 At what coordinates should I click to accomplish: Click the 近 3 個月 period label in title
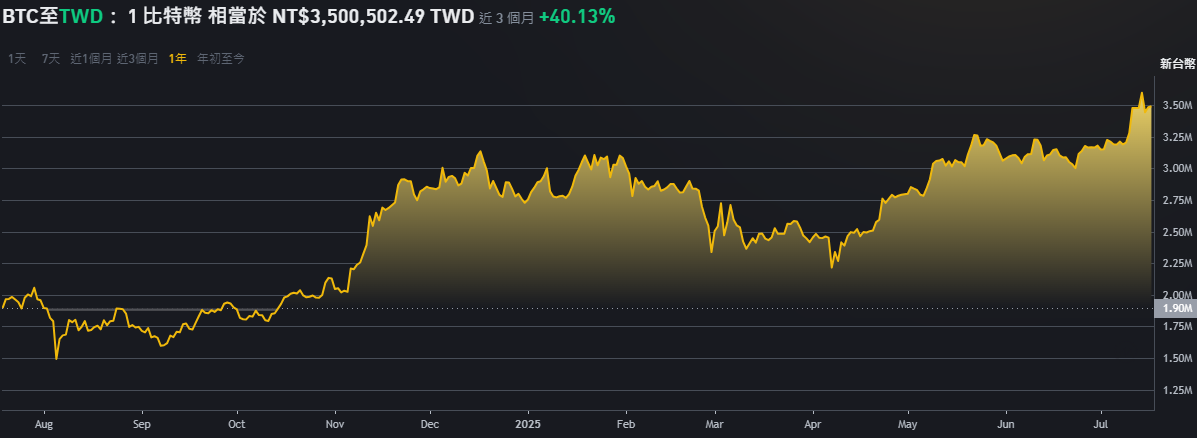point(507,18)
